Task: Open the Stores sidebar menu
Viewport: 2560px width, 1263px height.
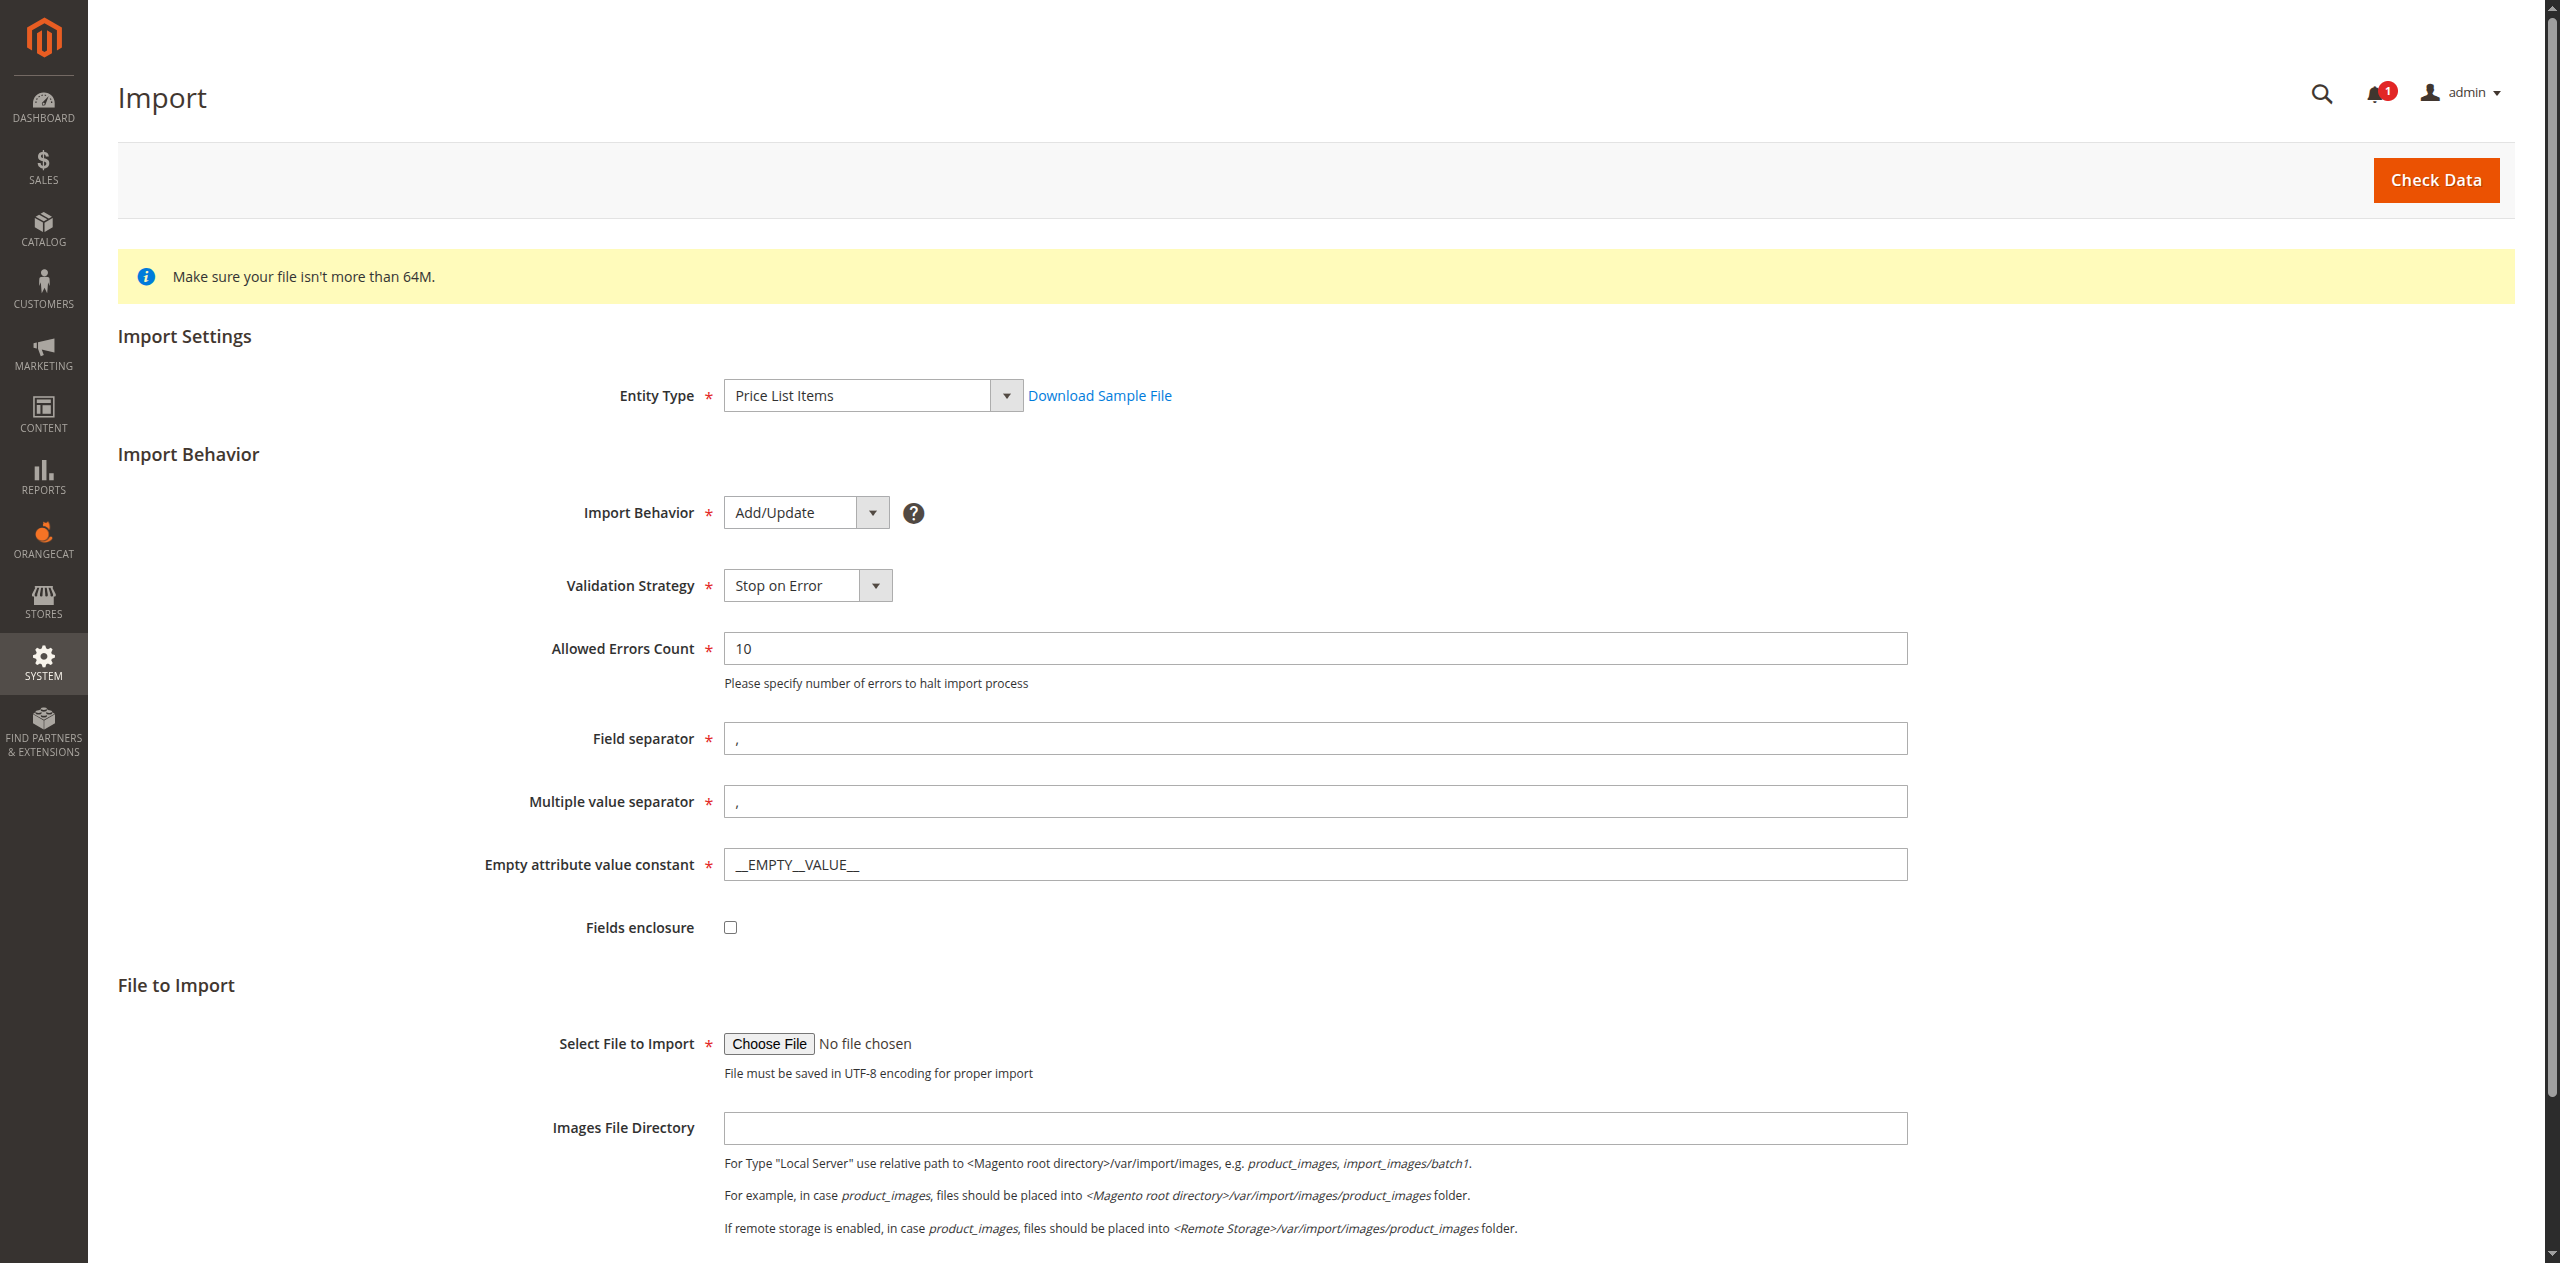Action: pyautogui.click(x=43, y=601)
